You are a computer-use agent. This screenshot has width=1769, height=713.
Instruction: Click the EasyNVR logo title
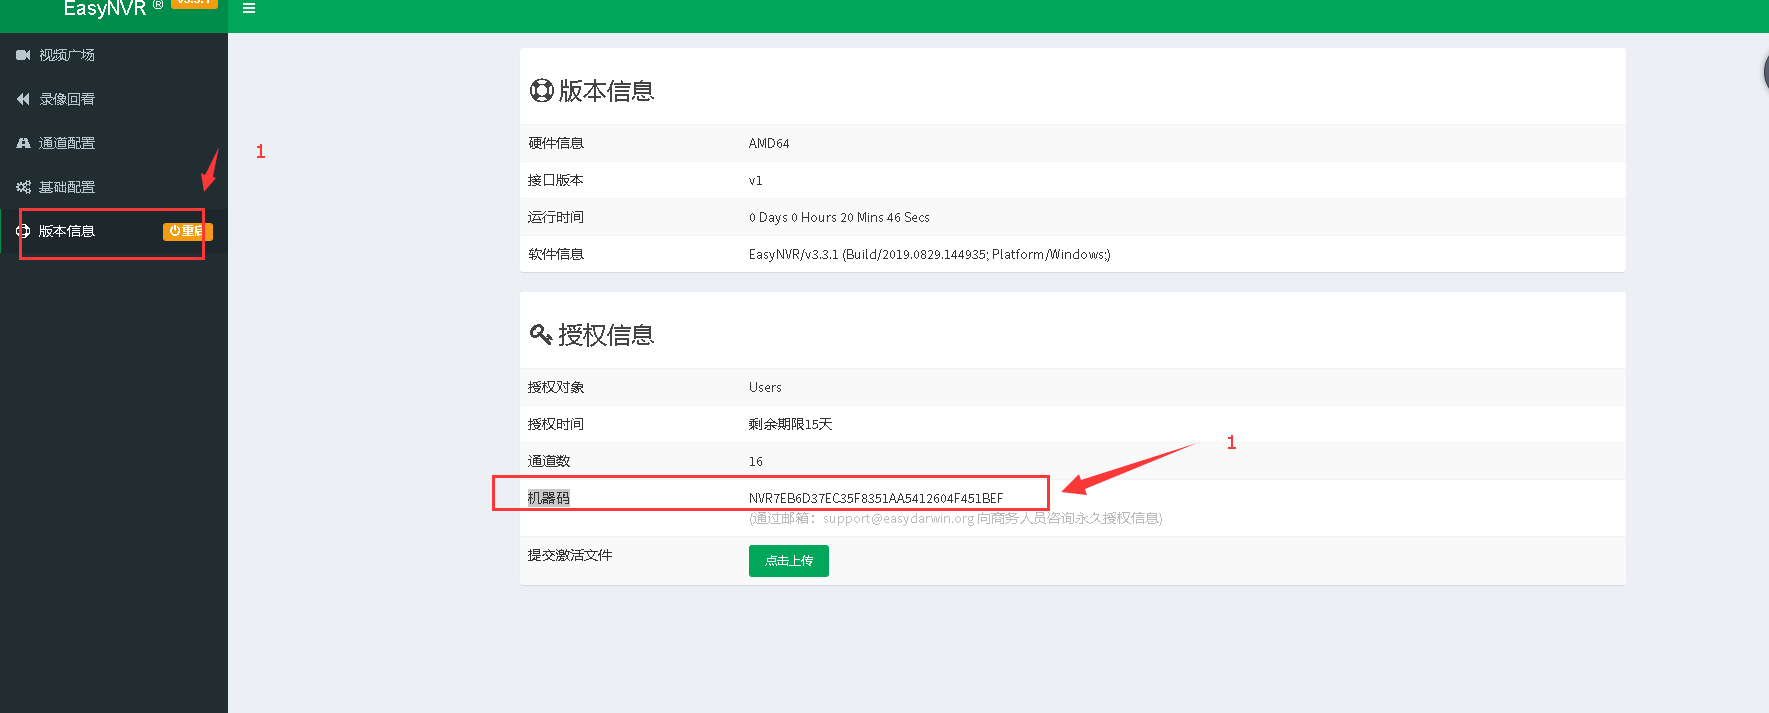[105, 9]
